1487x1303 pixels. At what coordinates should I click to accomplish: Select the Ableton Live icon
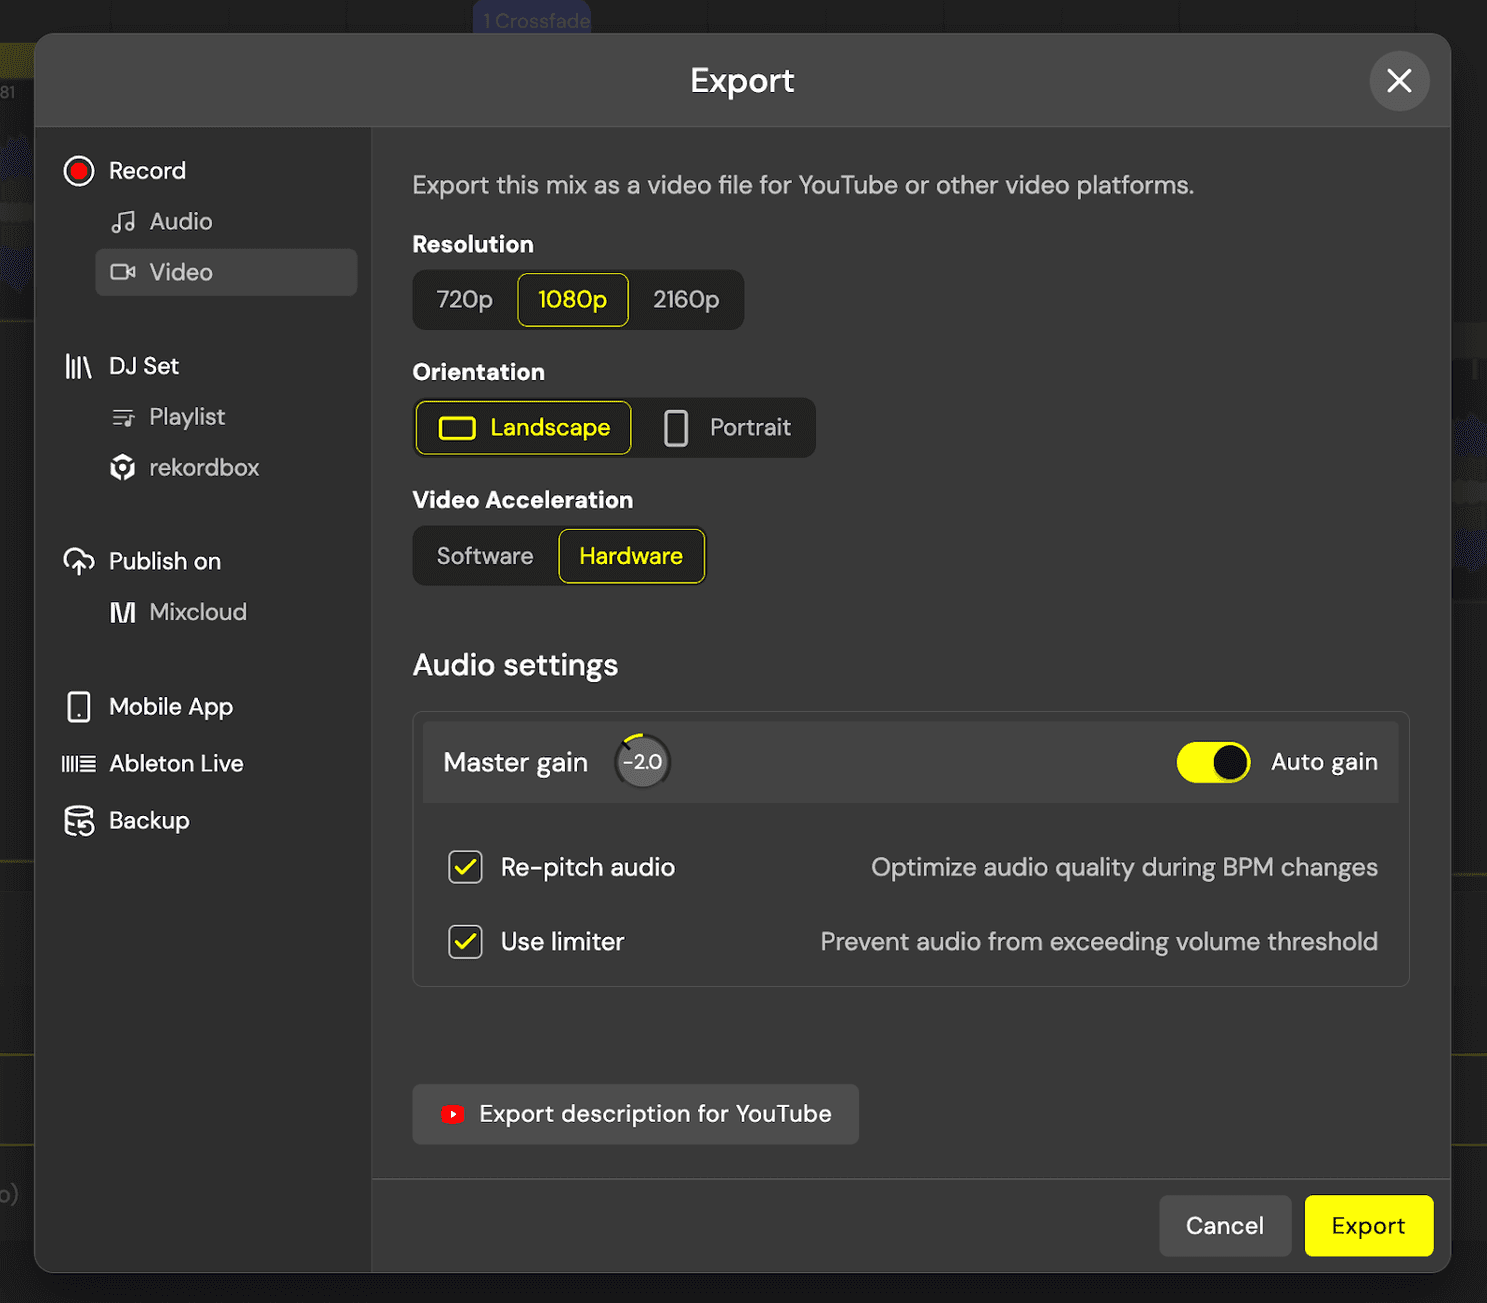pyautogui.click(x=78, y=763)
